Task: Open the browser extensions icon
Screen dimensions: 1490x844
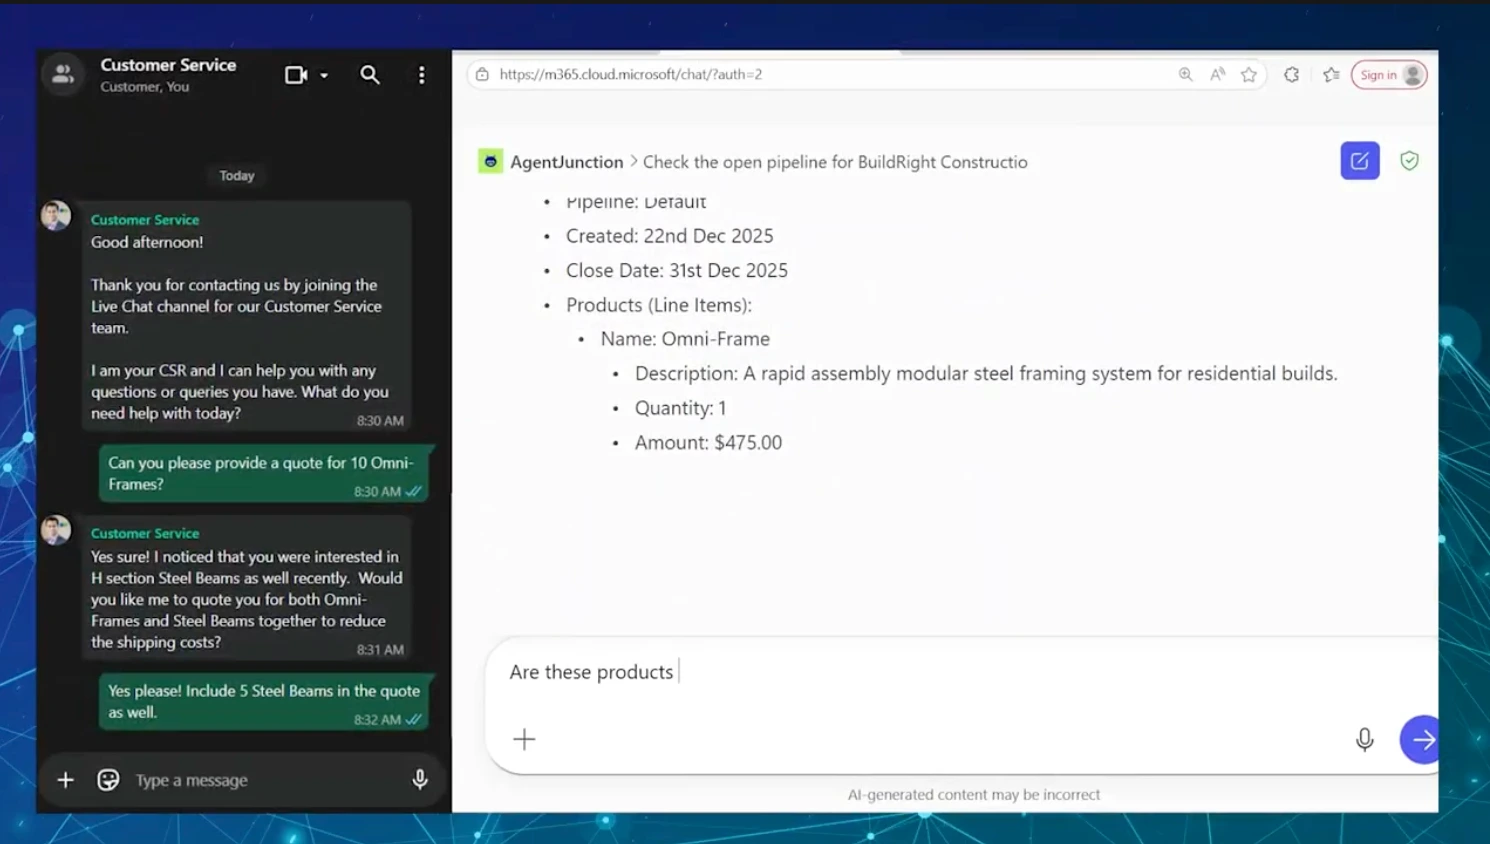Action: point(1292,74)
